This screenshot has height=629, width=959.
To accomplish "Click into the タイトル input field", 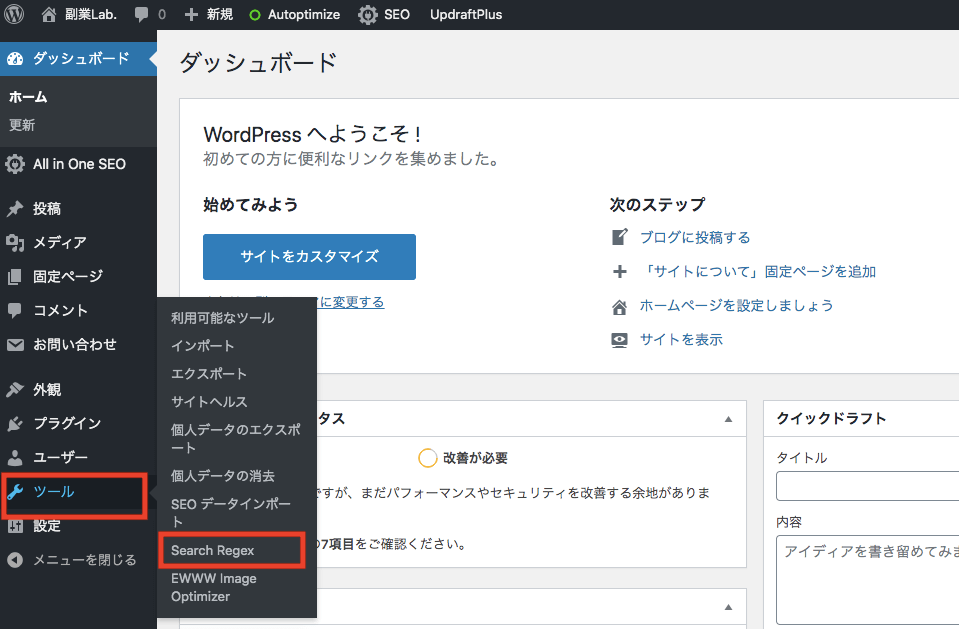I will pyautogui.click(x=867, y=486).
